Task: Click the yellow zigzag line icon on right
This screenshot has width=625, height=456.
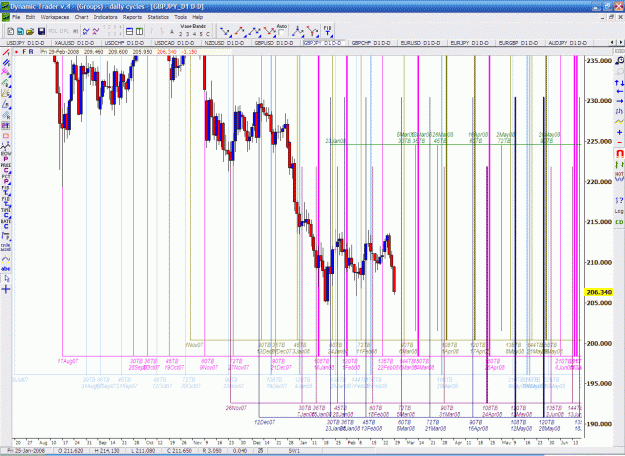Action: pyautogui.click(x=619, y=121)
